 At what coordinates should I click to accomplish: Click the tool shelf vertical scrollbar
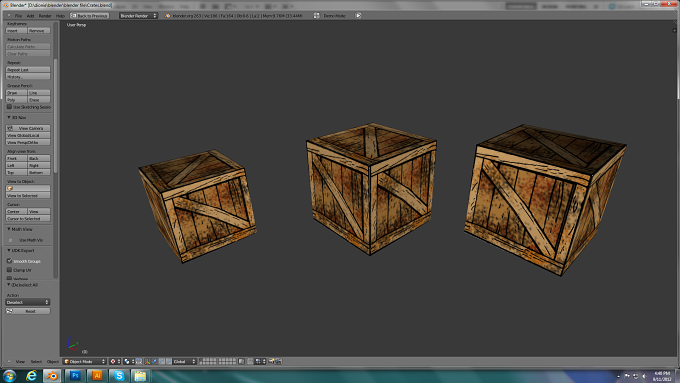[56, 169]
